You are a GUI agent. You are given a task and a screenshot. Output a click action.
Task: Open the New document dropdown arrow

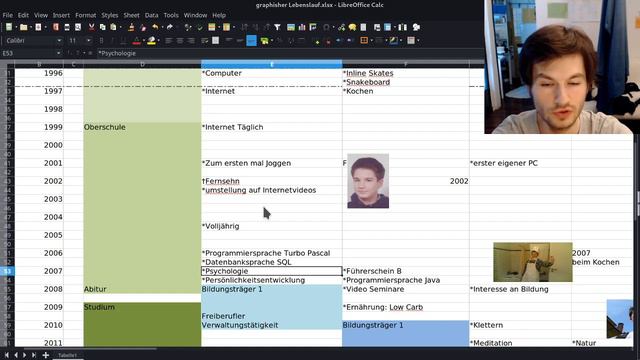tap(16, 27)
